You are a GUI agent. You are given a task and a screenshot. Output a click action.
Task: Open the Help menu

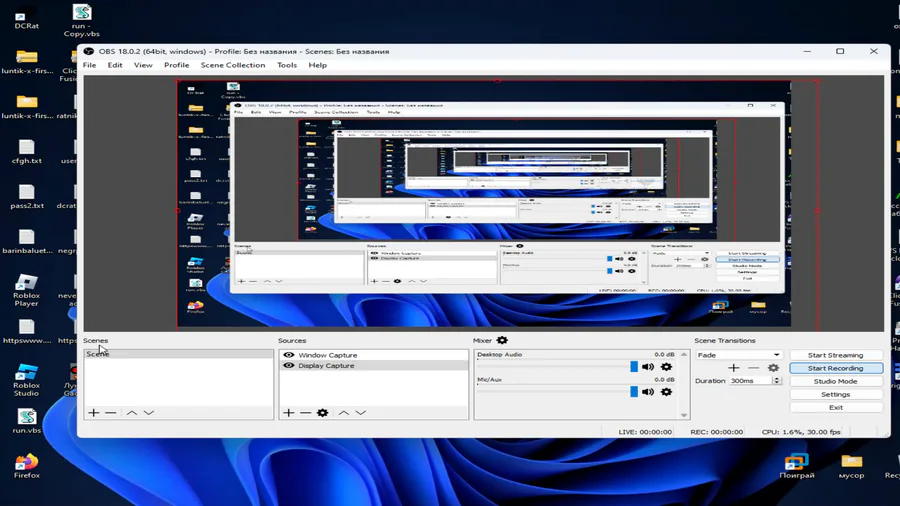point(317,65)
